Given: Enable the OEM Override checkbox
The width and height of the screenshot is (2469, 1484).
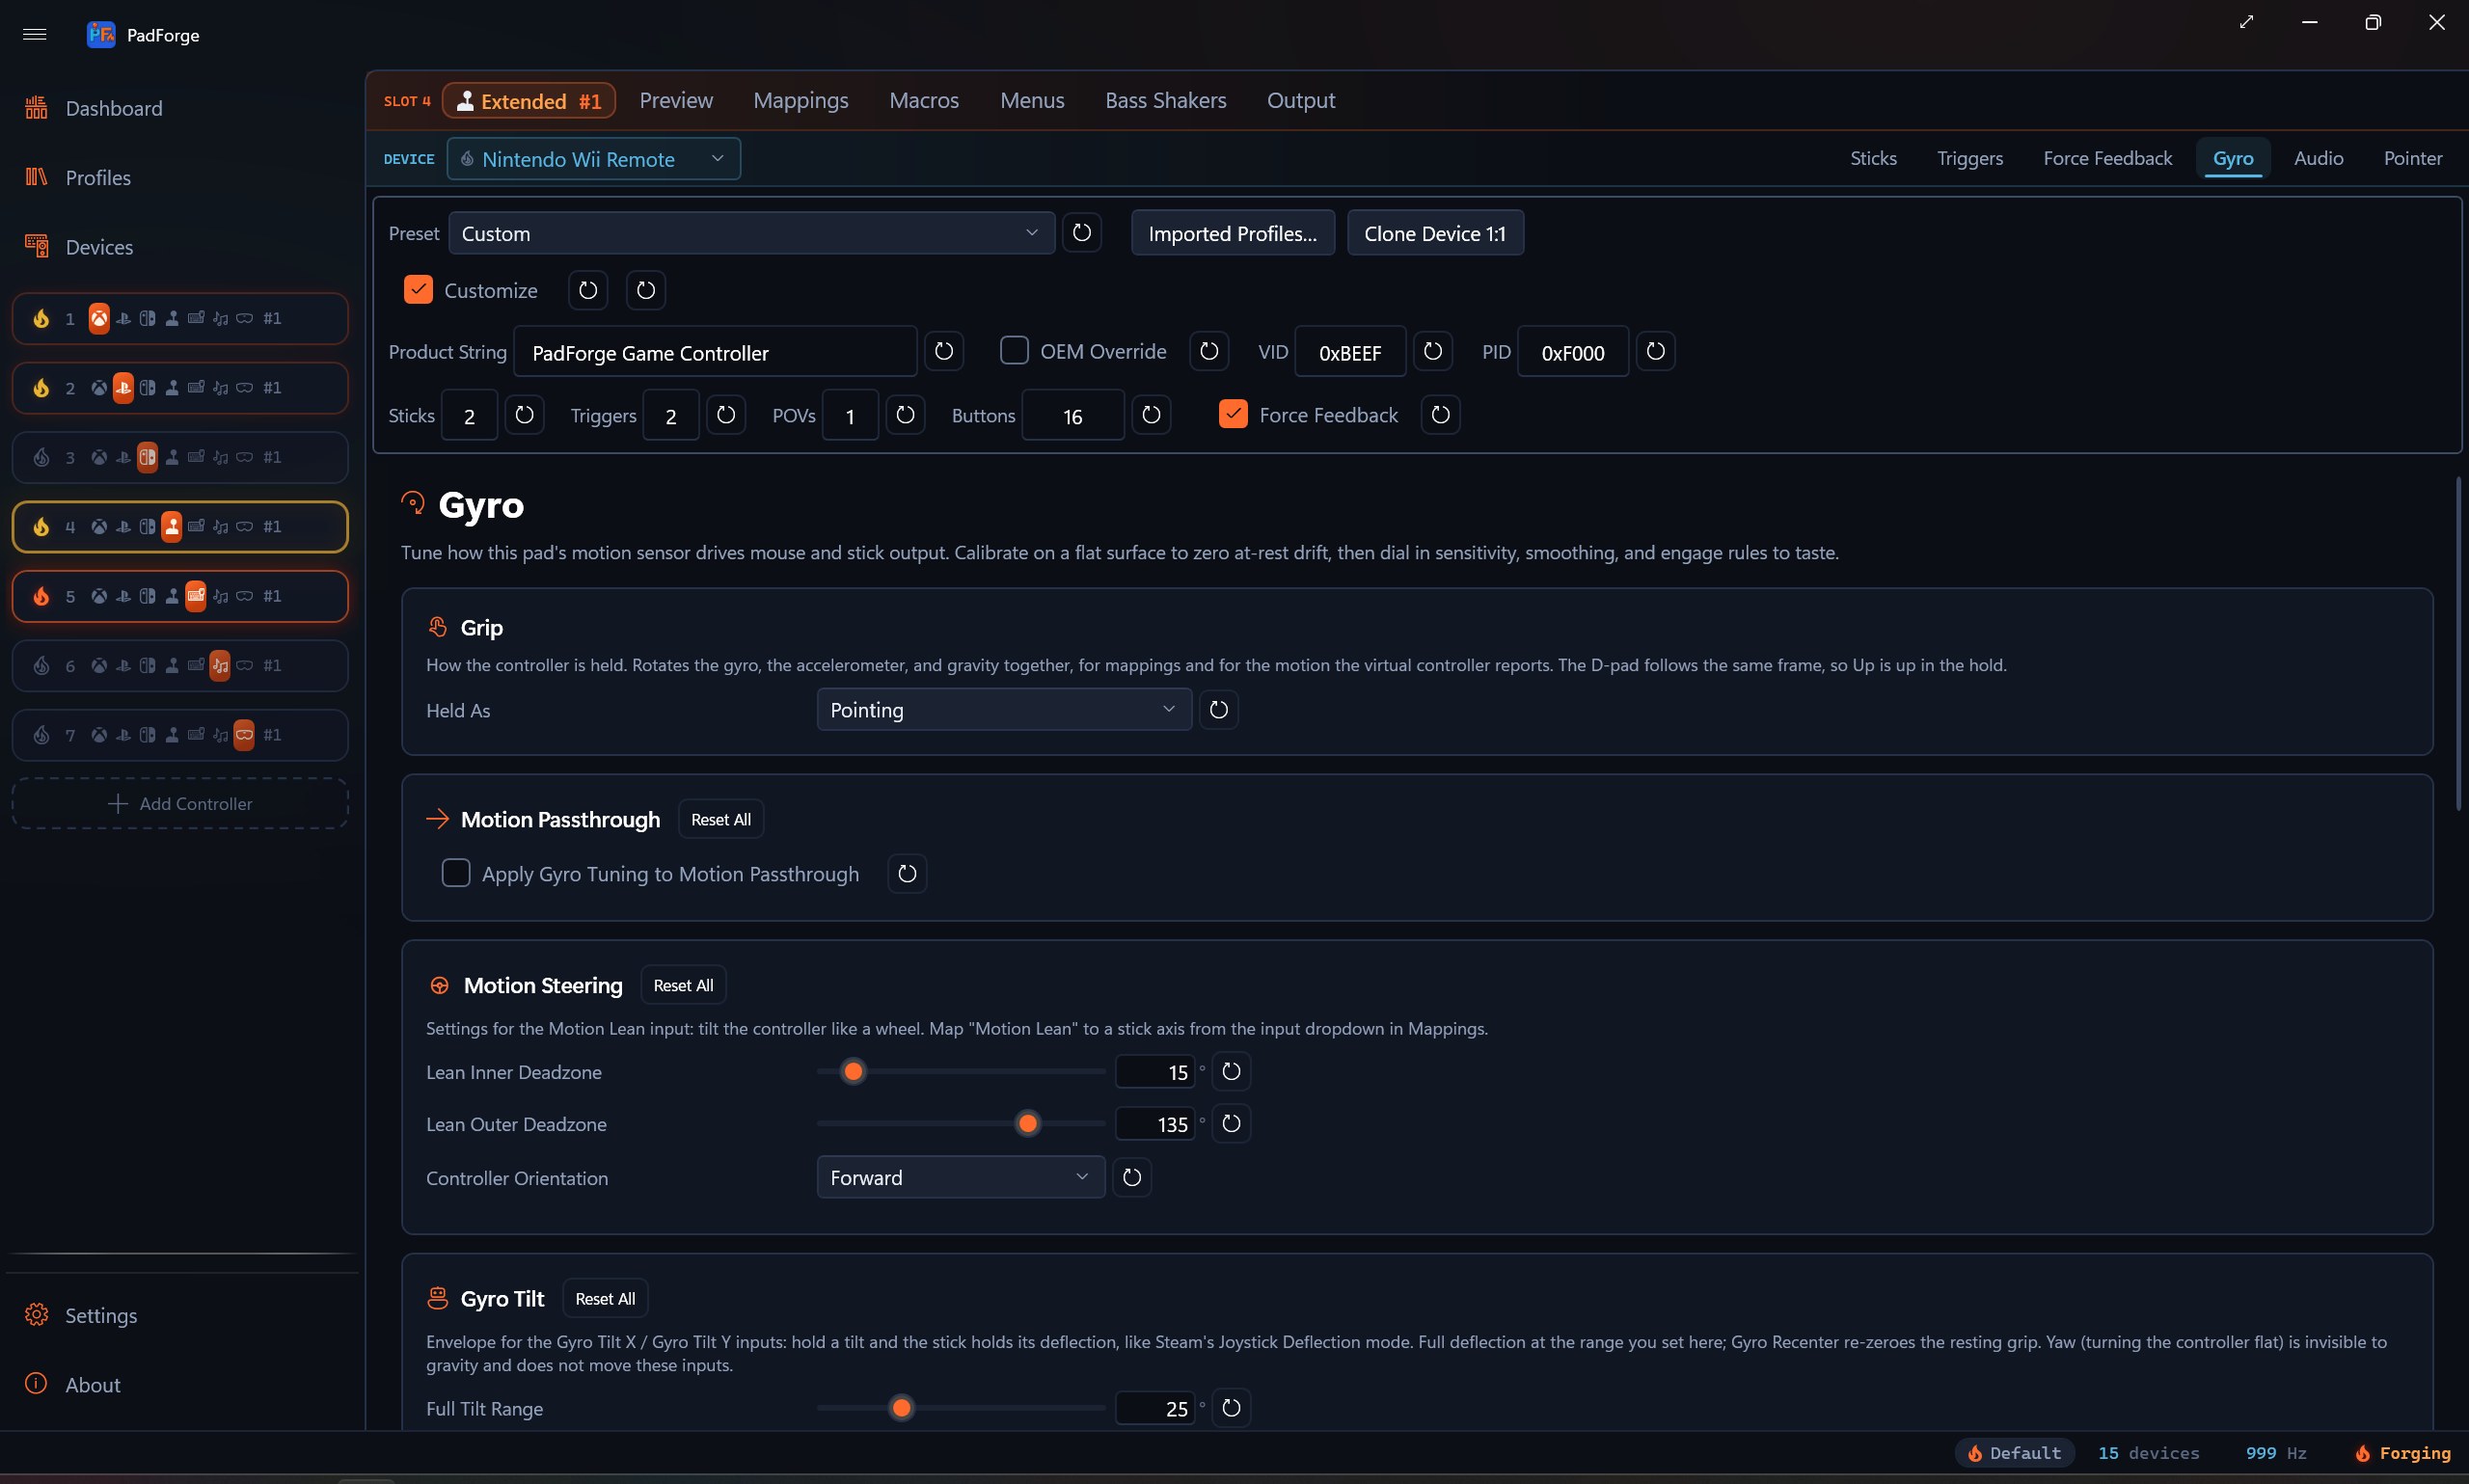Looking at the screenshot, I should coord(1014,350).
